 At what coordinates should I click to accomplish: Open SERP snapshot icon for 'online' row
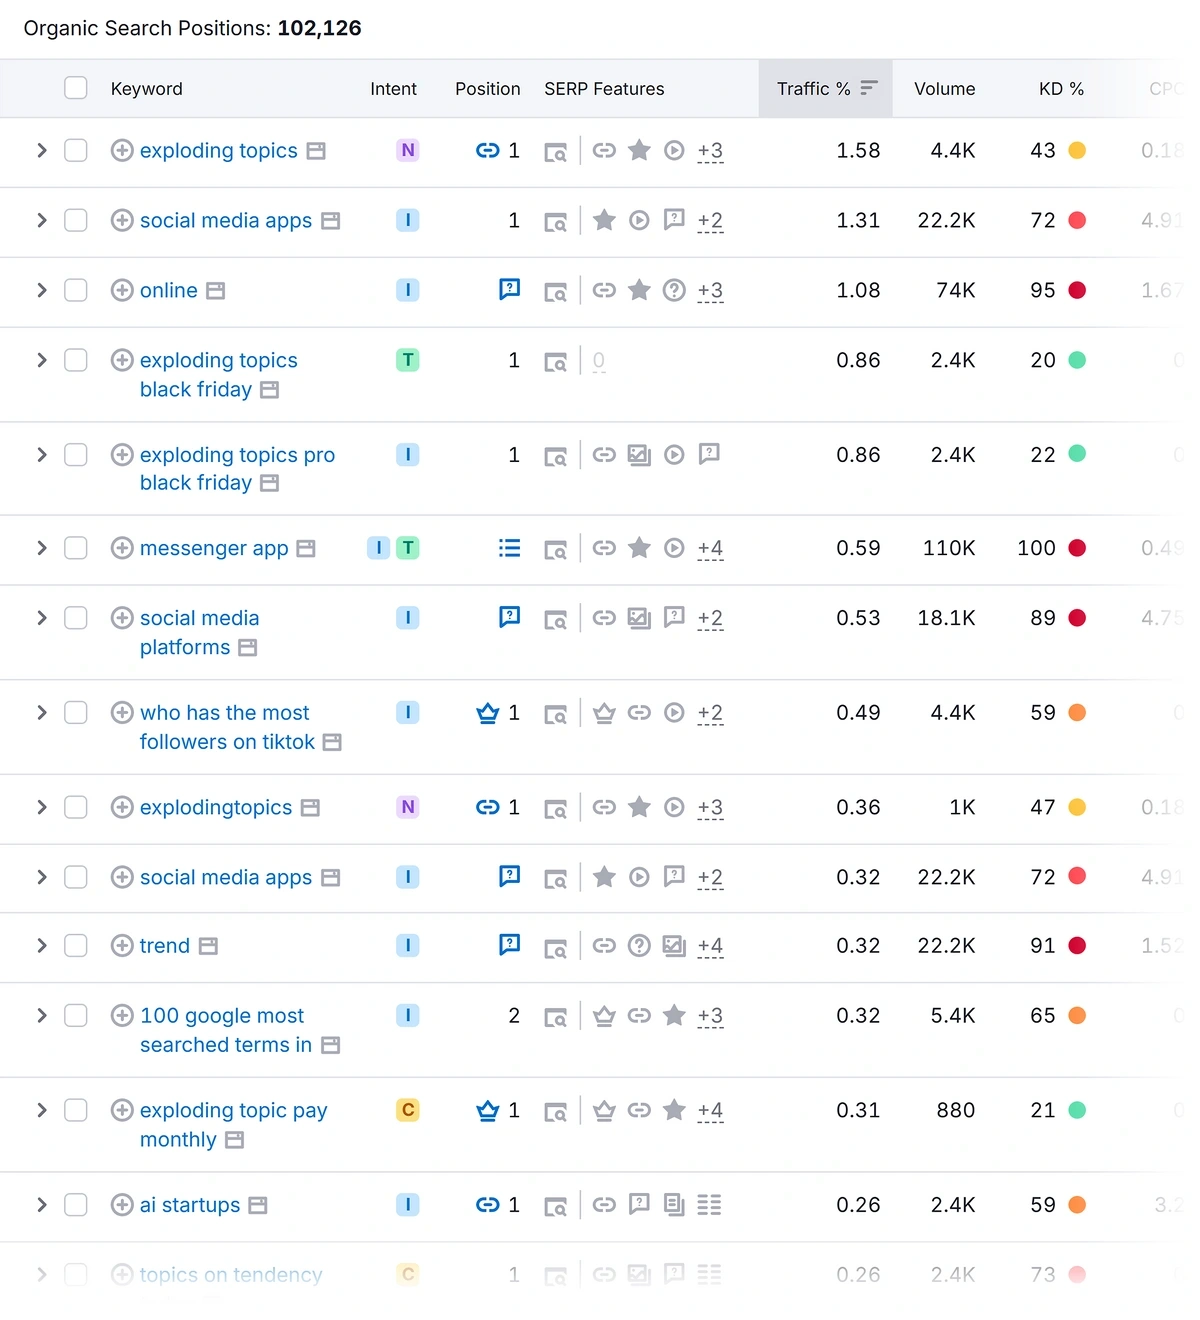555,291
